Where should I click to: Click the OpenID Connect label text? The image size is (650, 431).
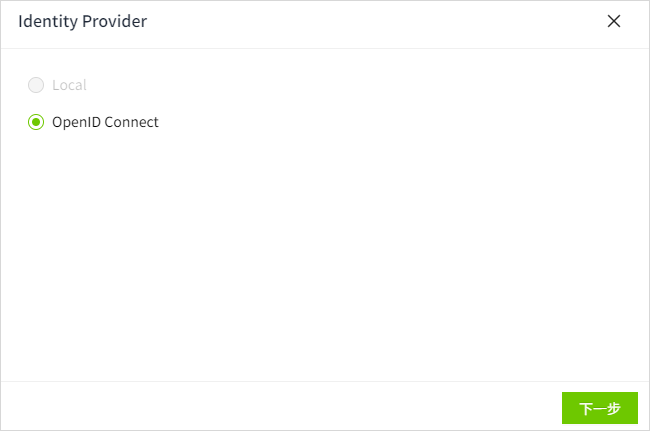[105, 123]
